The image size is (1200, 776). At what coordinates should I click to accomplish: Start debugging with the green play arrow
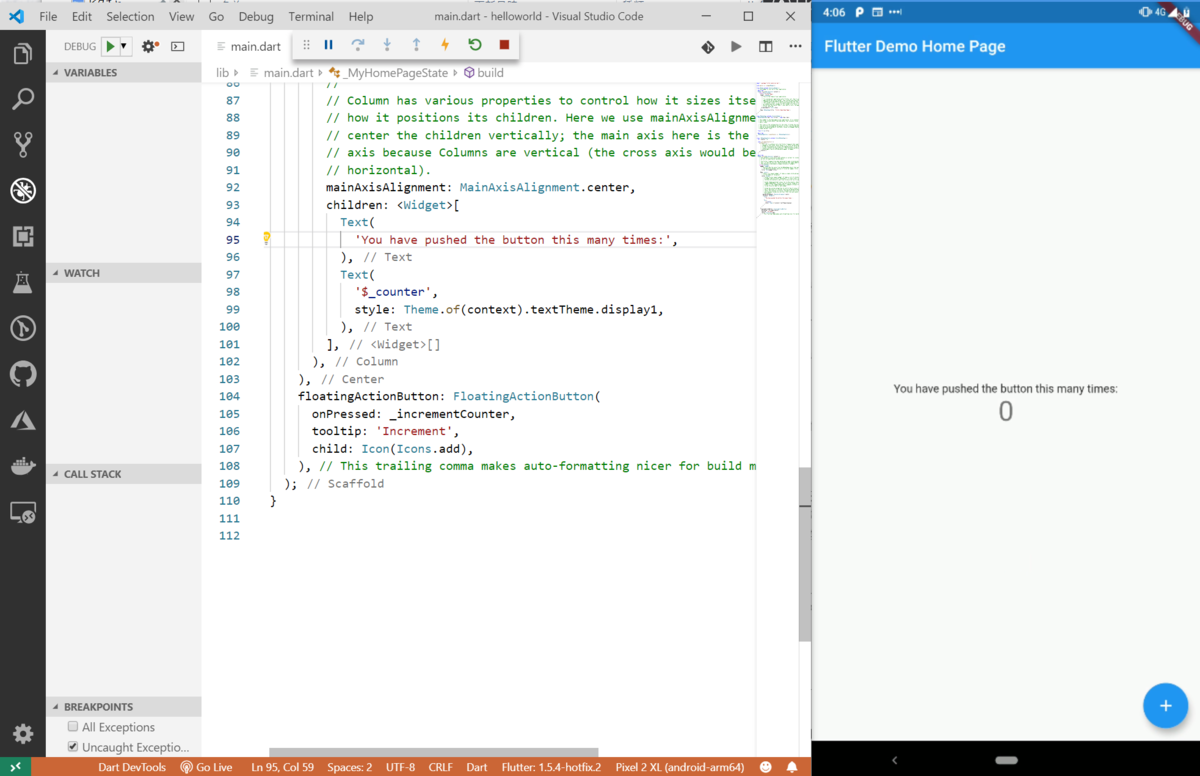point(110,46)
